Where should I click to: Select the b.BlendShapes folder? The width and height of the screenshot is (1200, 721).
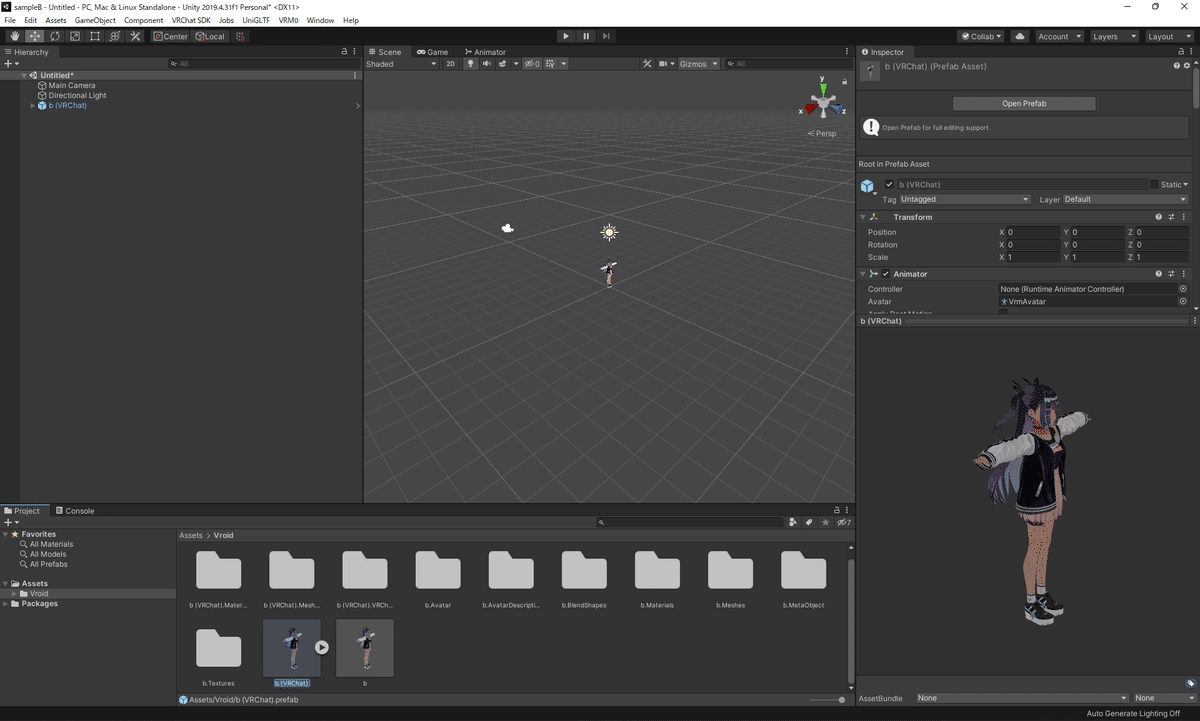coord(584,580)
